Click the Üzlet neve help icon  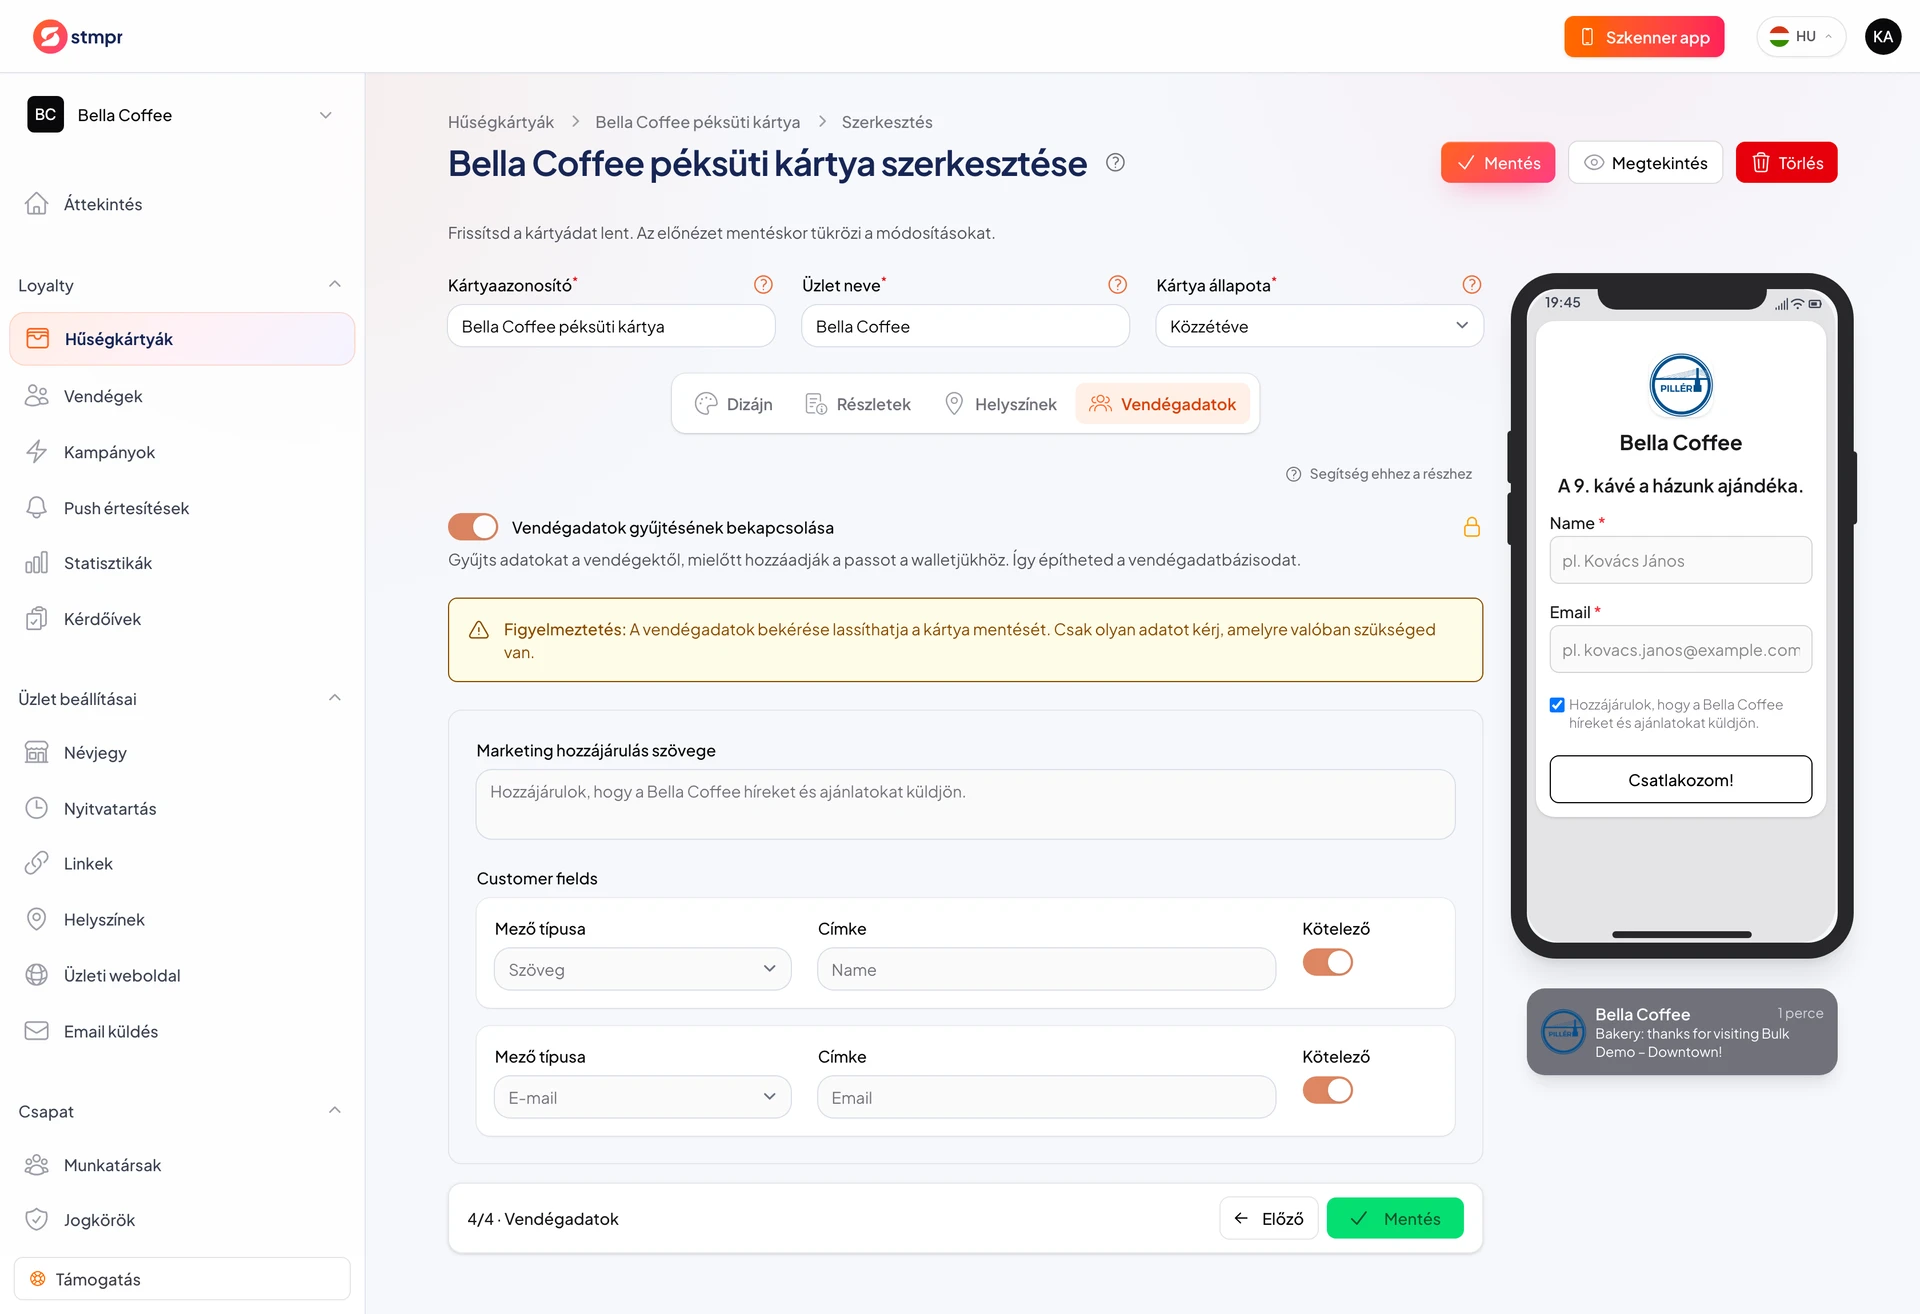pyautogui.click(x=1118, y=285)
